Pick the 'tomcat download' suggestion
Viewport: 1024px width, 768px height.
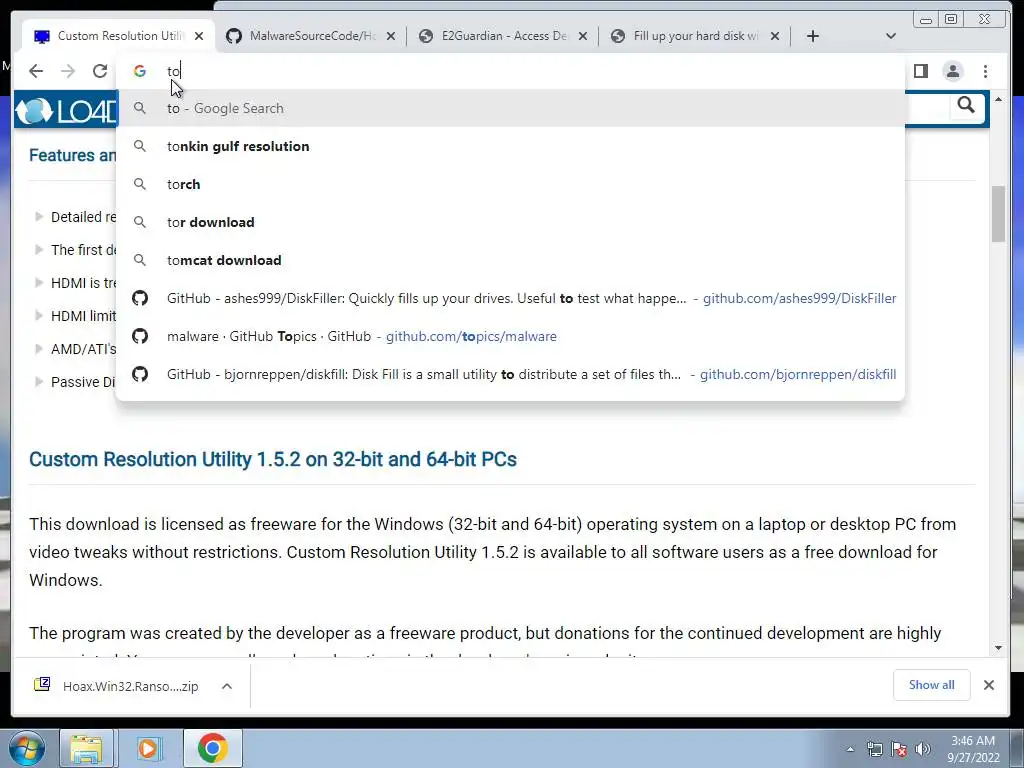coord(510,260)
